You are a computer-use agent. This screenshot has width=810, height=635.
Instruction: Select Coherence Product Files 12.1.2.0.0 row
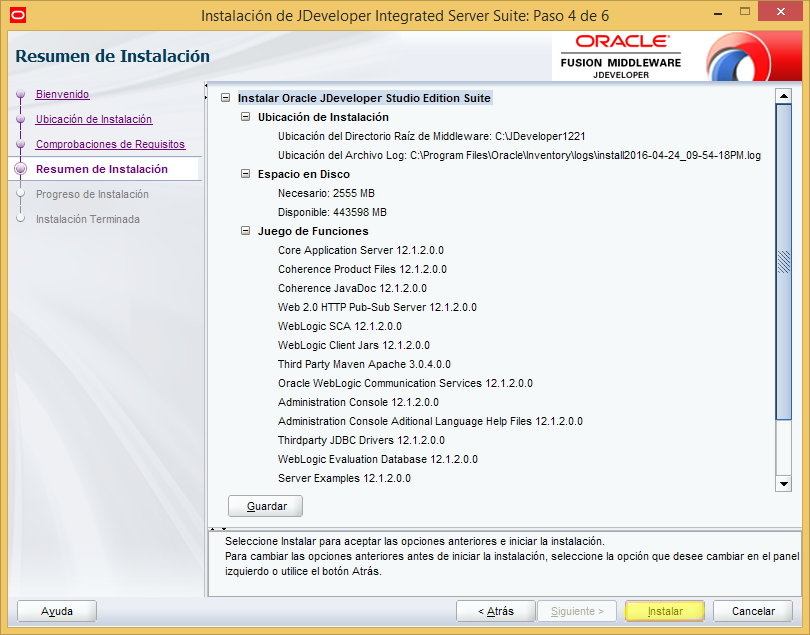[362, 269]
